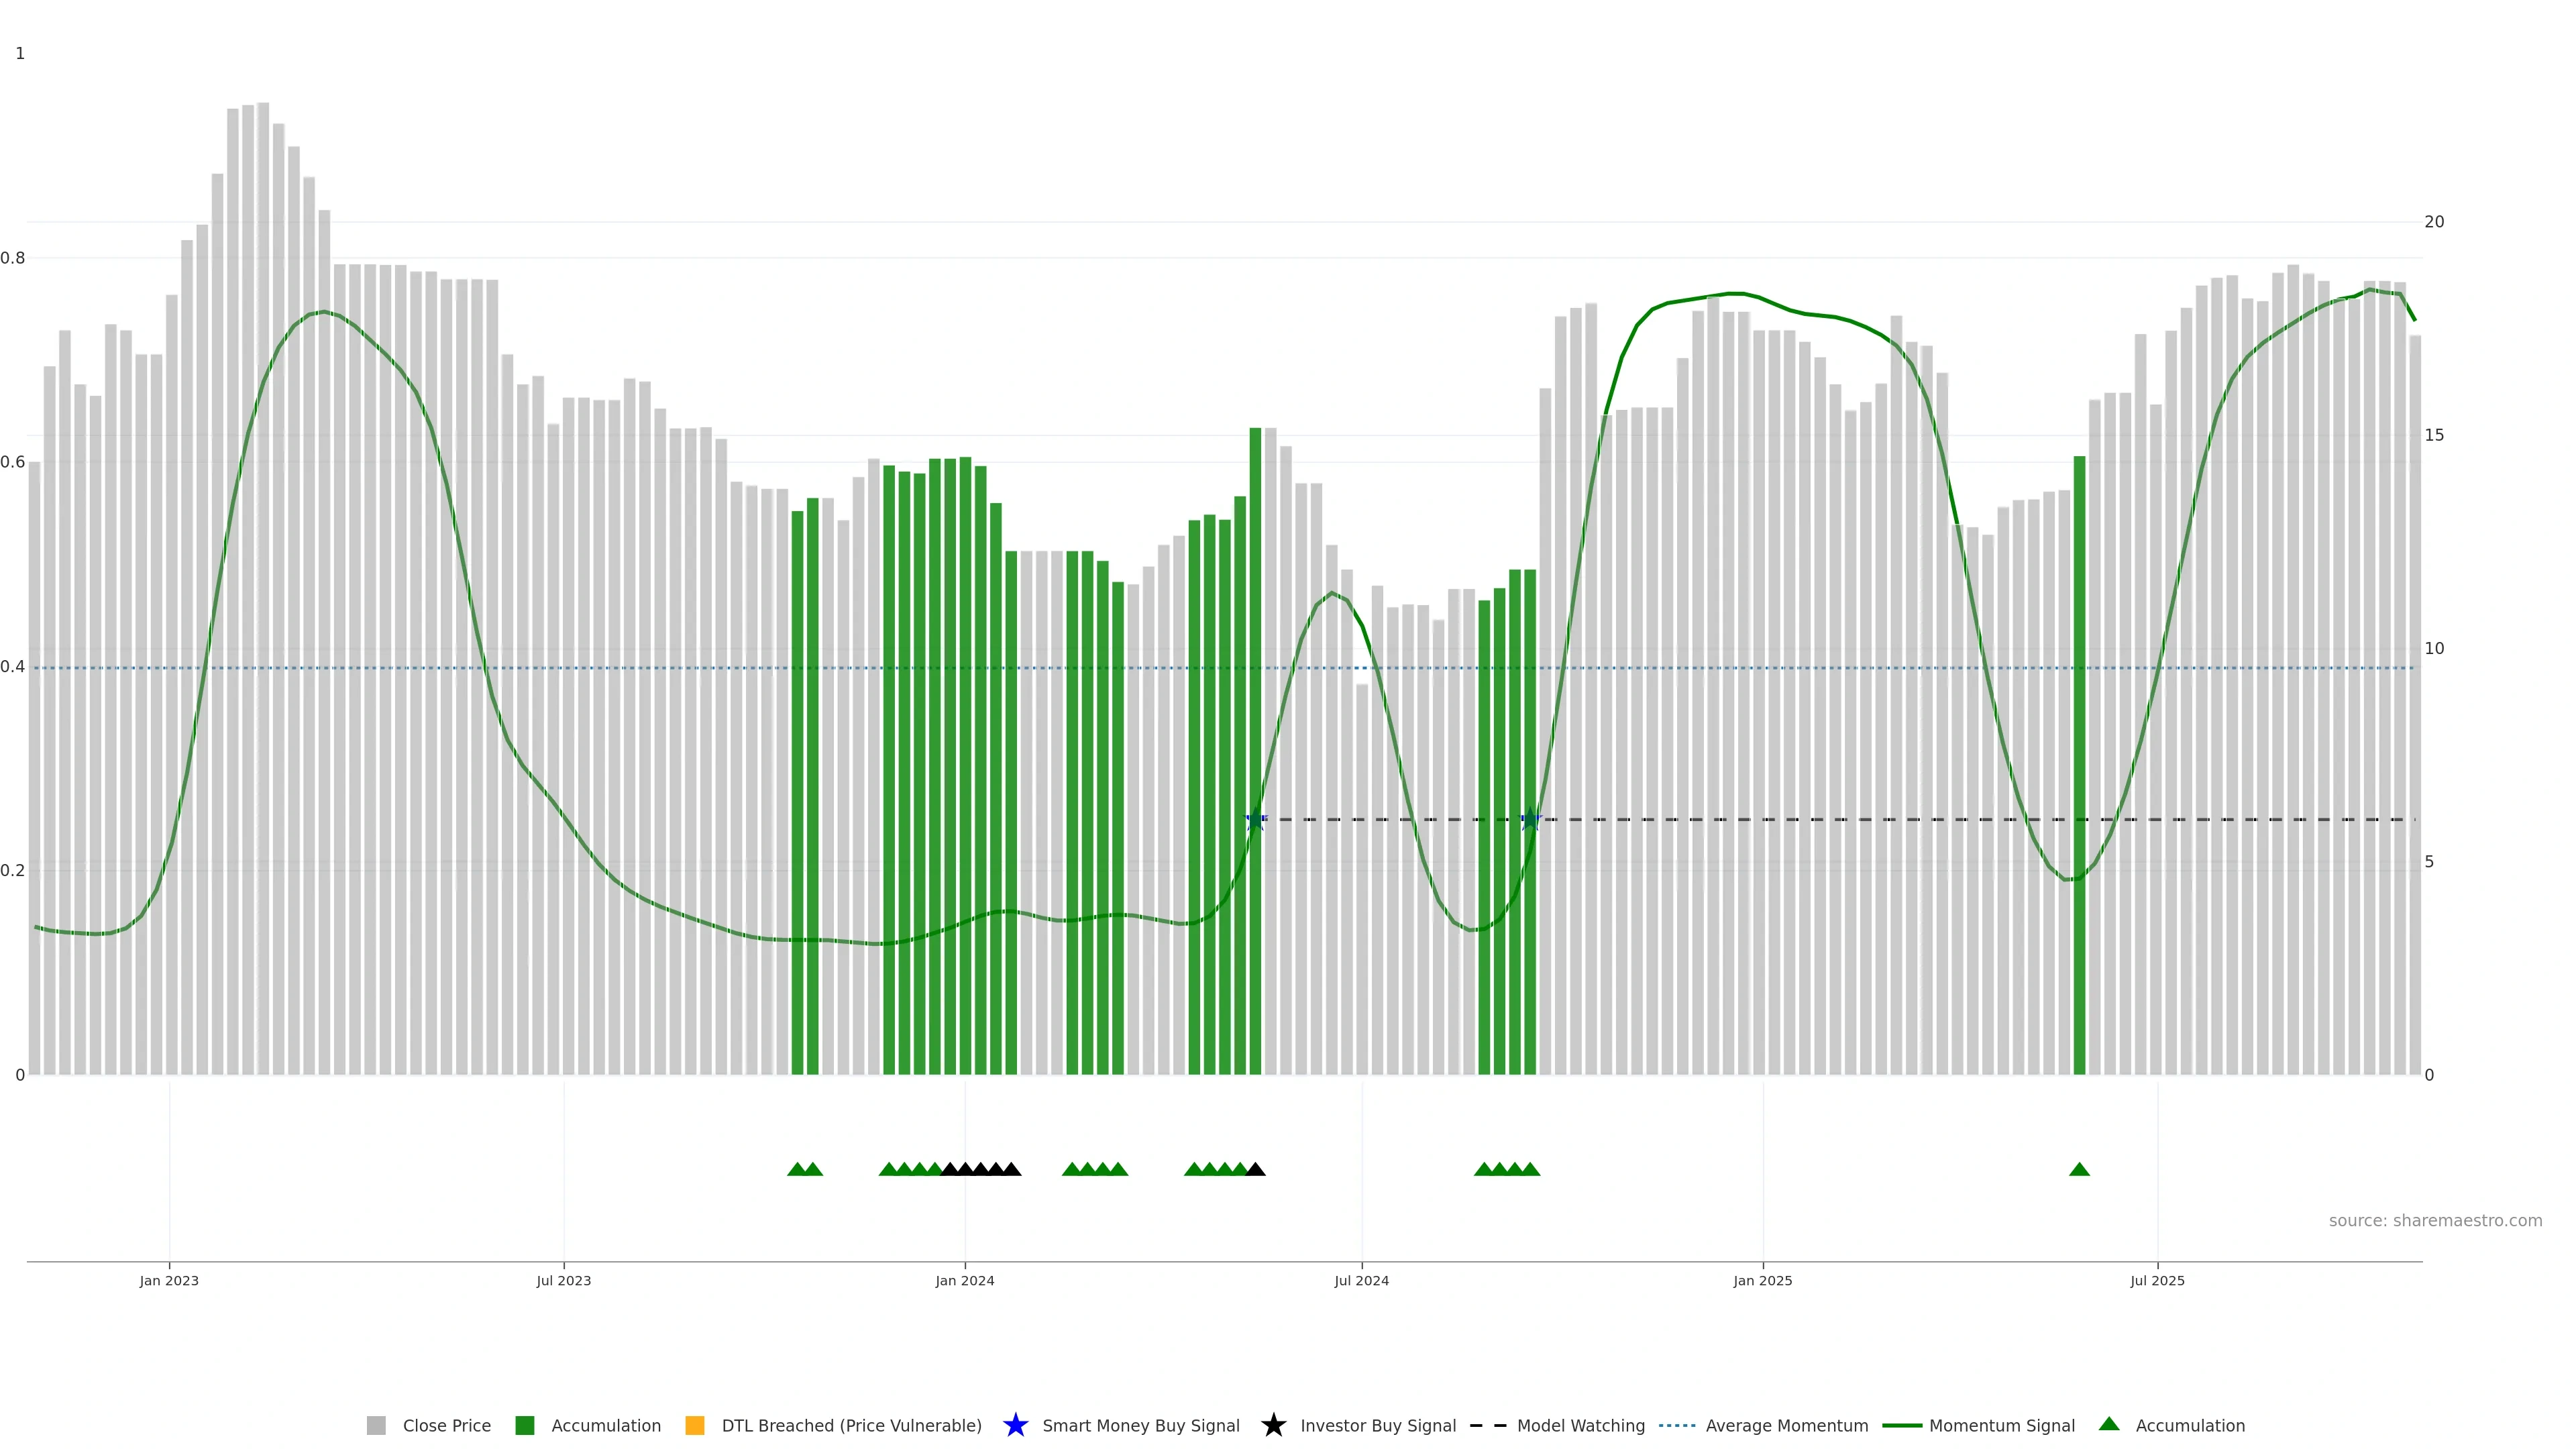
Task: Click the Jan 2024 axis label
Action: [964, 1280]
